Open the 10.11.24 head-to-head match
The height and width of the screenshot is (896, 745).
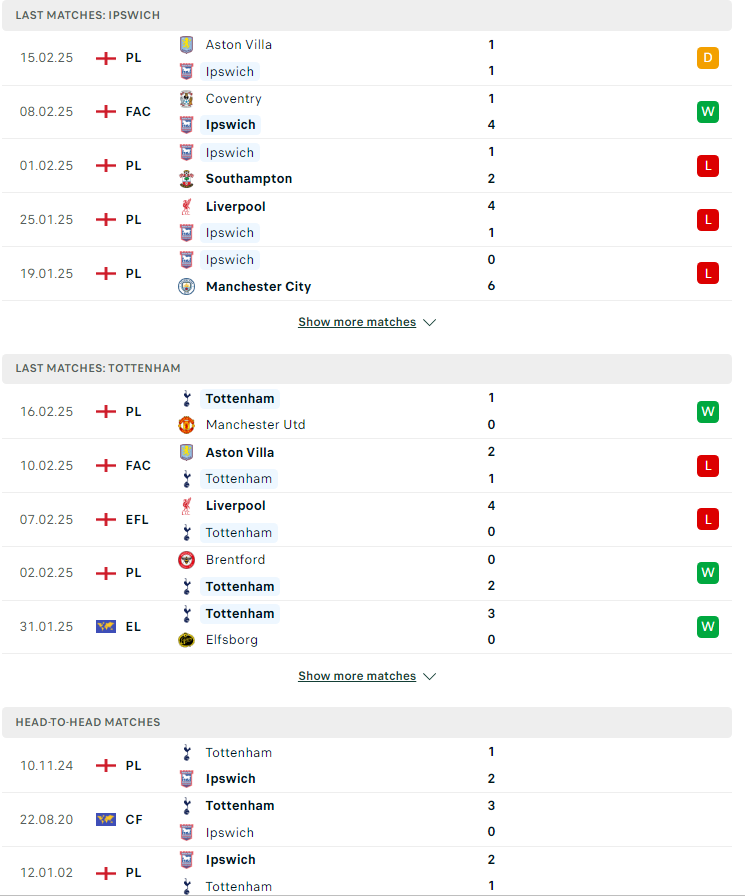point(367,766)
